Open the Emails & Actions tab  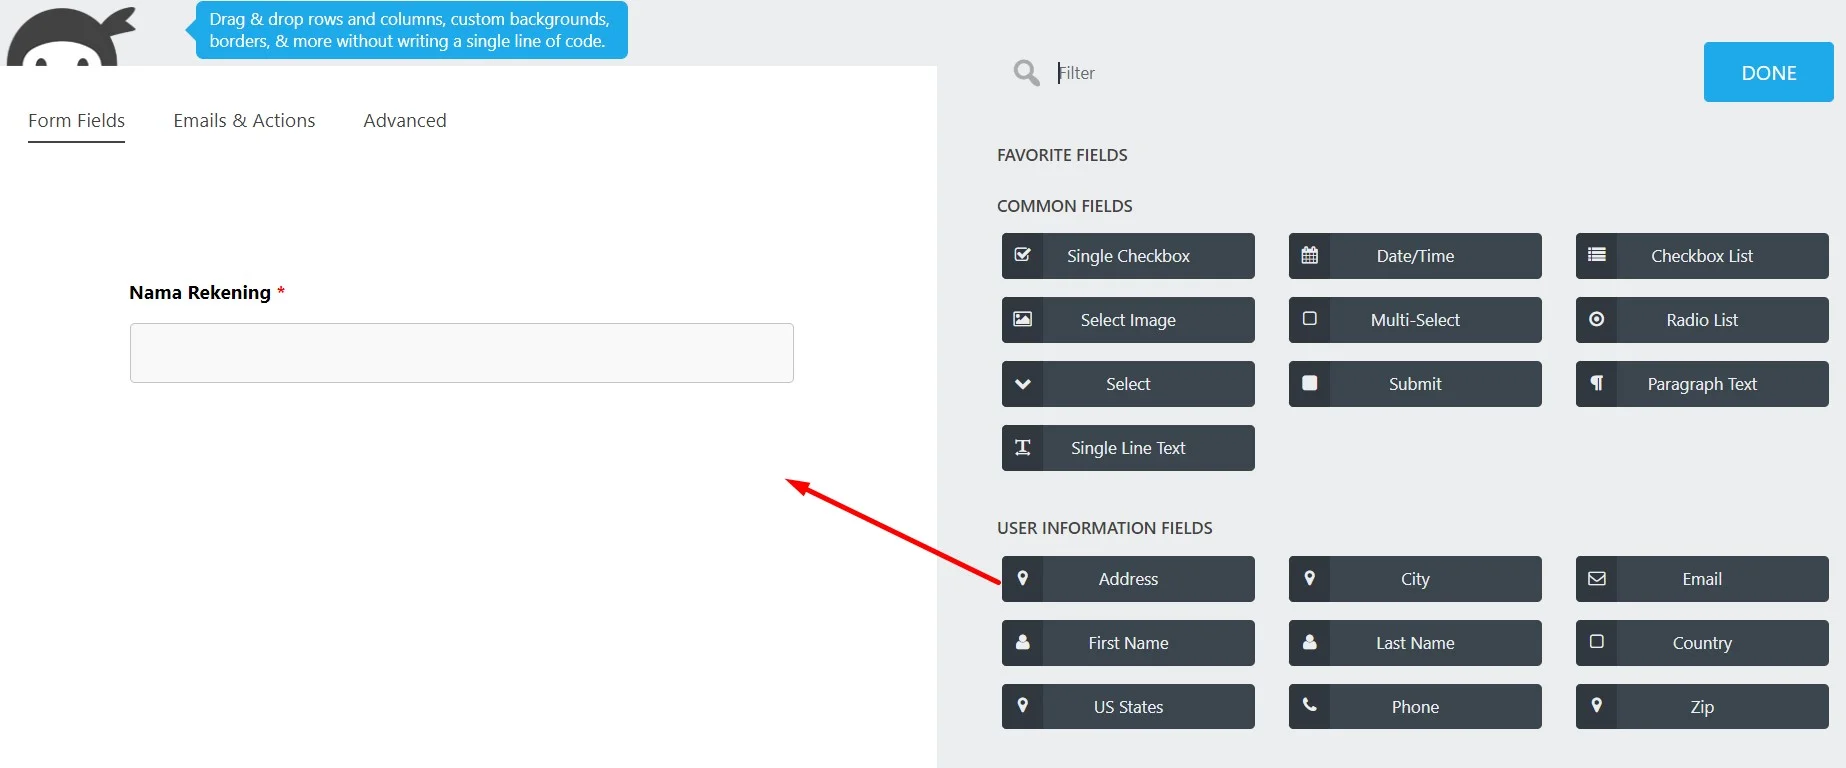[244, 121]
